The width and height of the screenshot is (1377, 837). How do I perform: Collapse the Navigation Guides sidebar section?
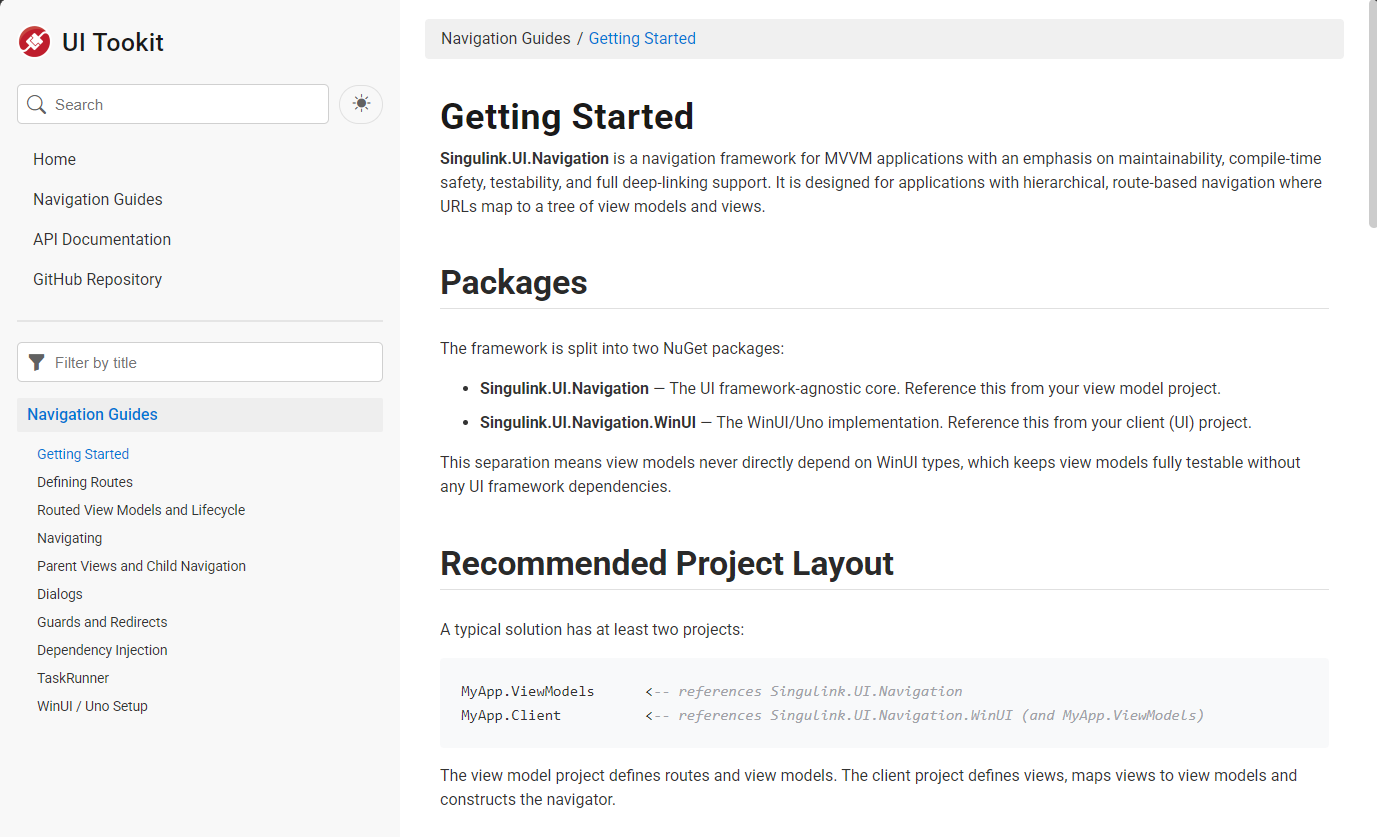pyautogui.click(x=200, y=415)
